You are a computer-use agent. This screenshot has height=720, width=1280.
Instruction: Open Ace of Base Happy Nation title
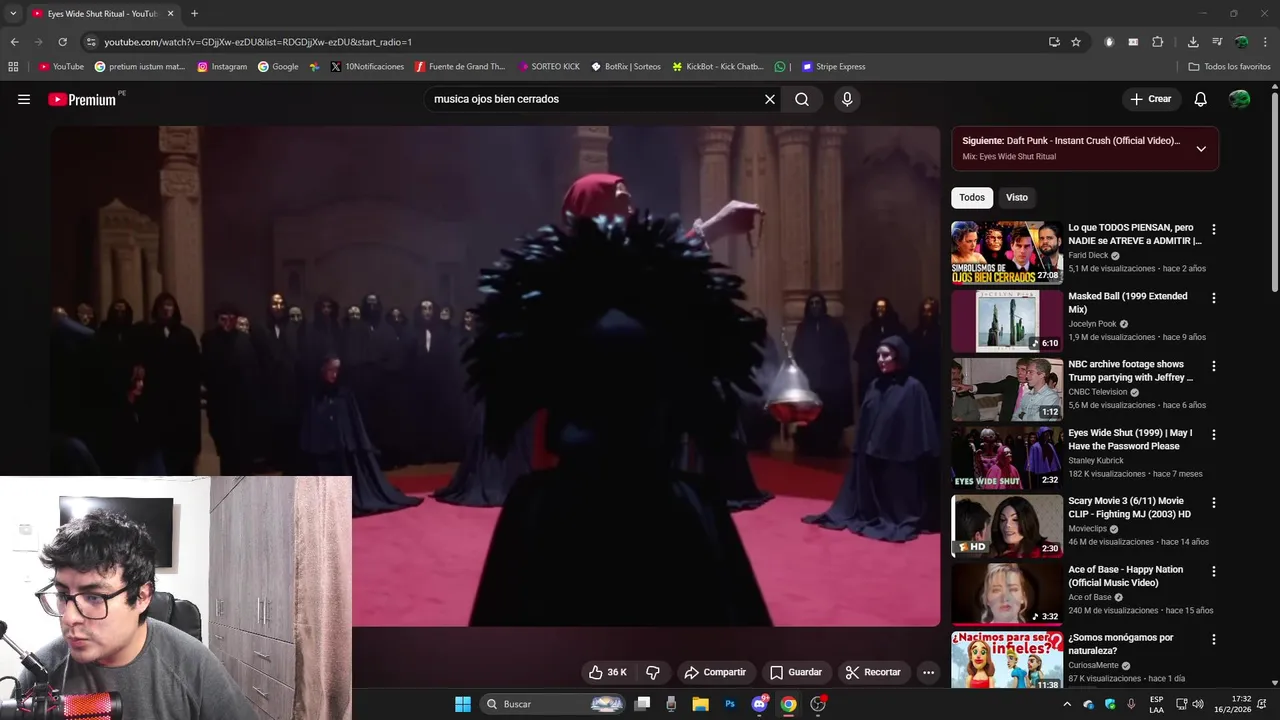[1125, 576]
